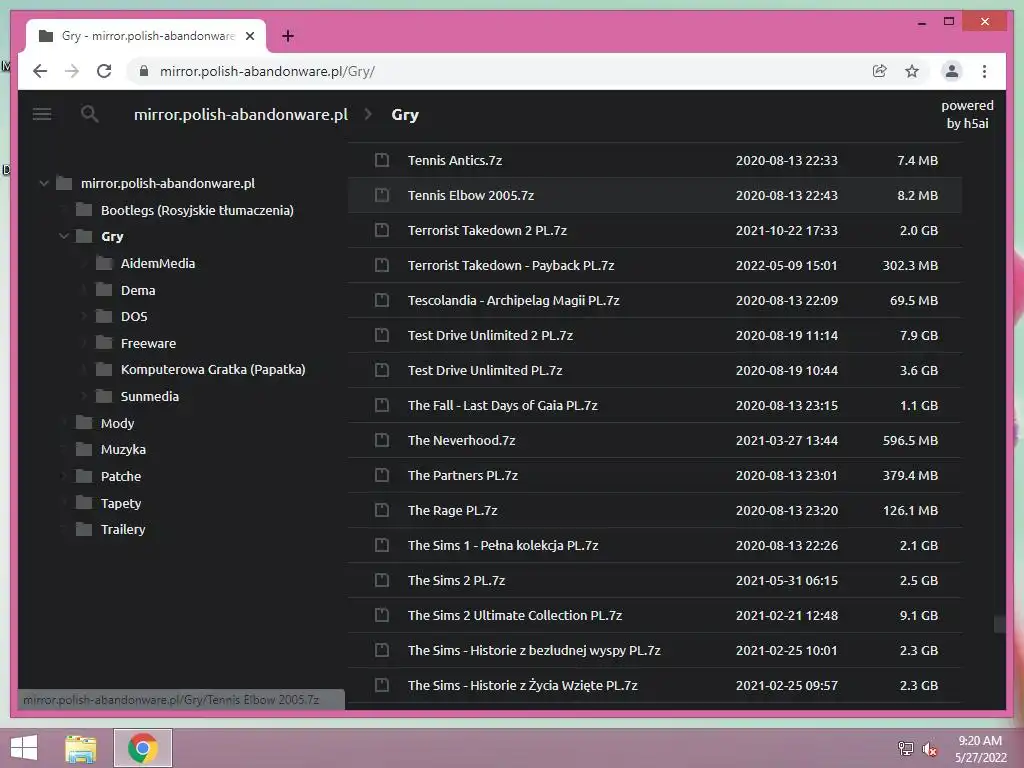The image size is (1024, 768).
Task: Click the file icon next to The Neverhood.7z
Action: click(x=382, y=440)
